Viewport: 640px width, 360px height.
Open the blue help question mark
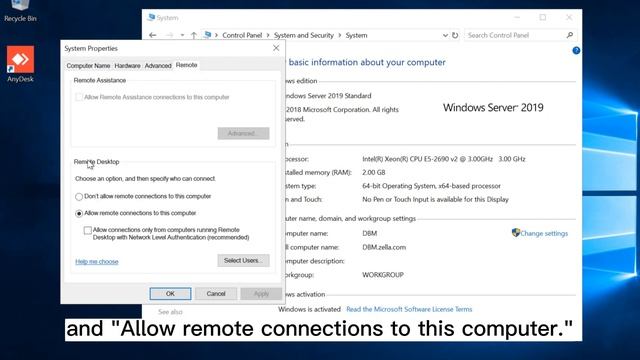click(576, 51)
